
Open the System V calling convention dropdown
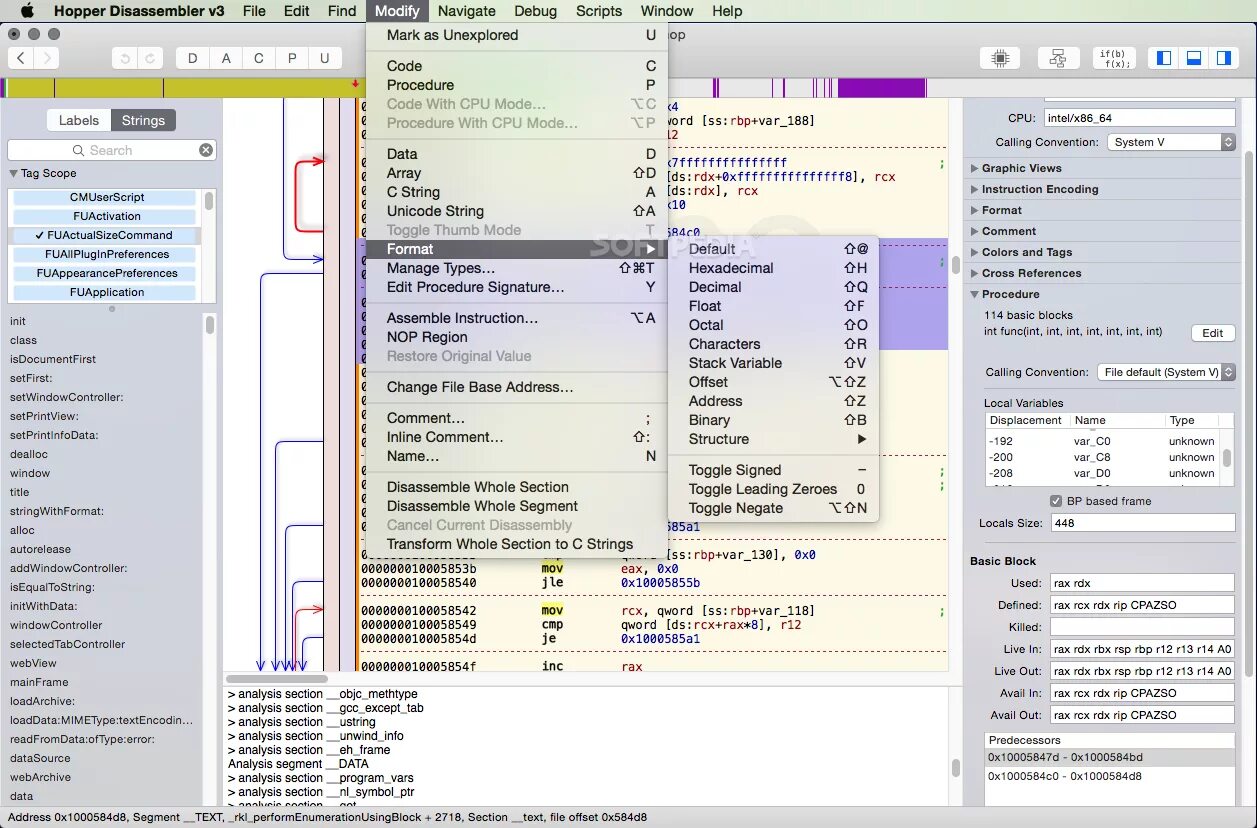tap(1171, 142)
